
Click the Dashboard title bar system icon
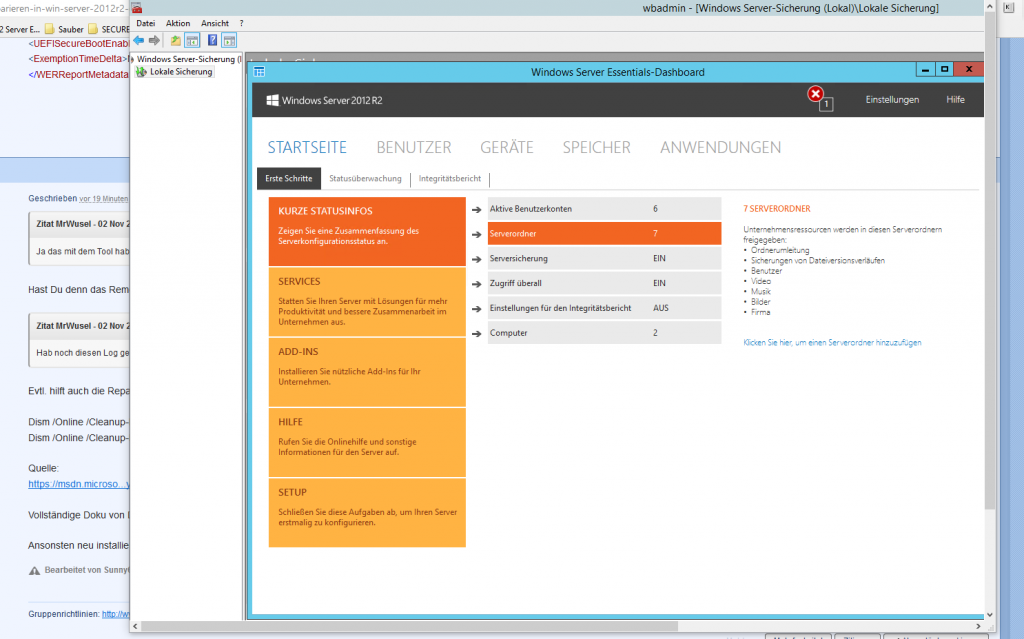click(x=259, y=72)
